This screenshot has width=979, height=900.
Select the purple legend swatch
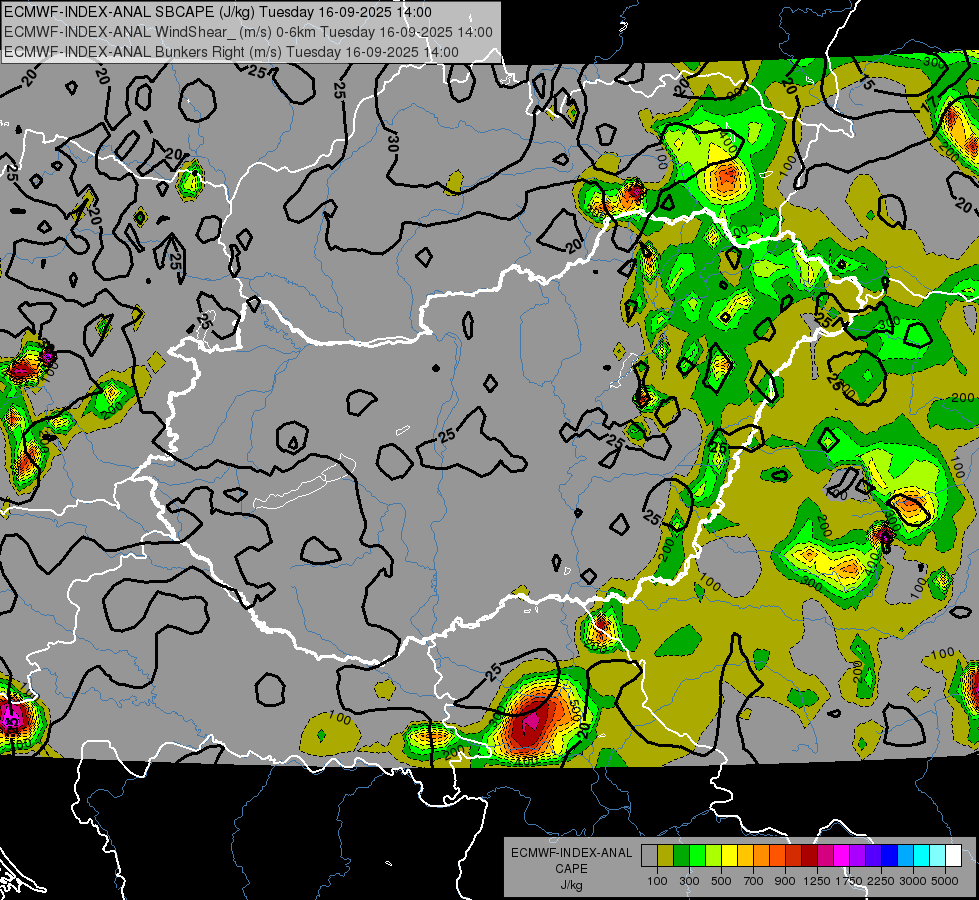pyautogui.click(x=857, y=855)
